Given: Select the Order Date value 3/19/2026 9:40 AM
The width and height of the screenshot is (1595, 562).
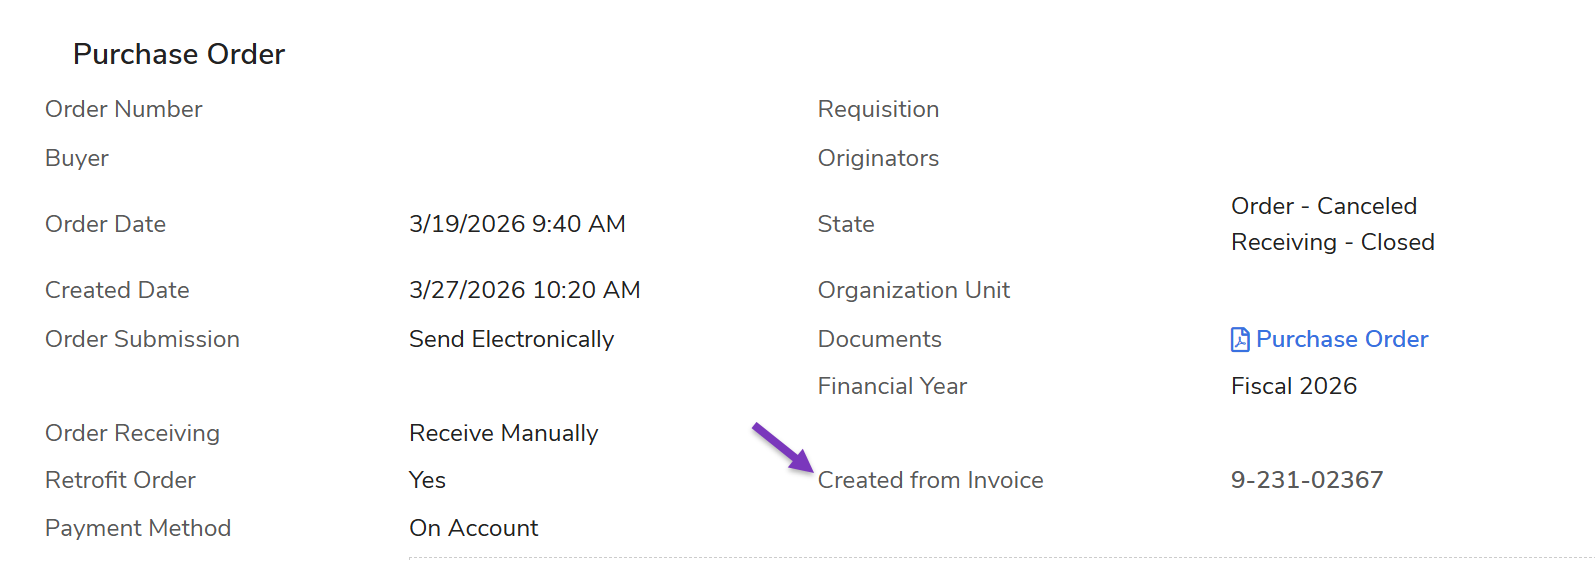Looking at the screenshot, I should (x=517, y=224).
